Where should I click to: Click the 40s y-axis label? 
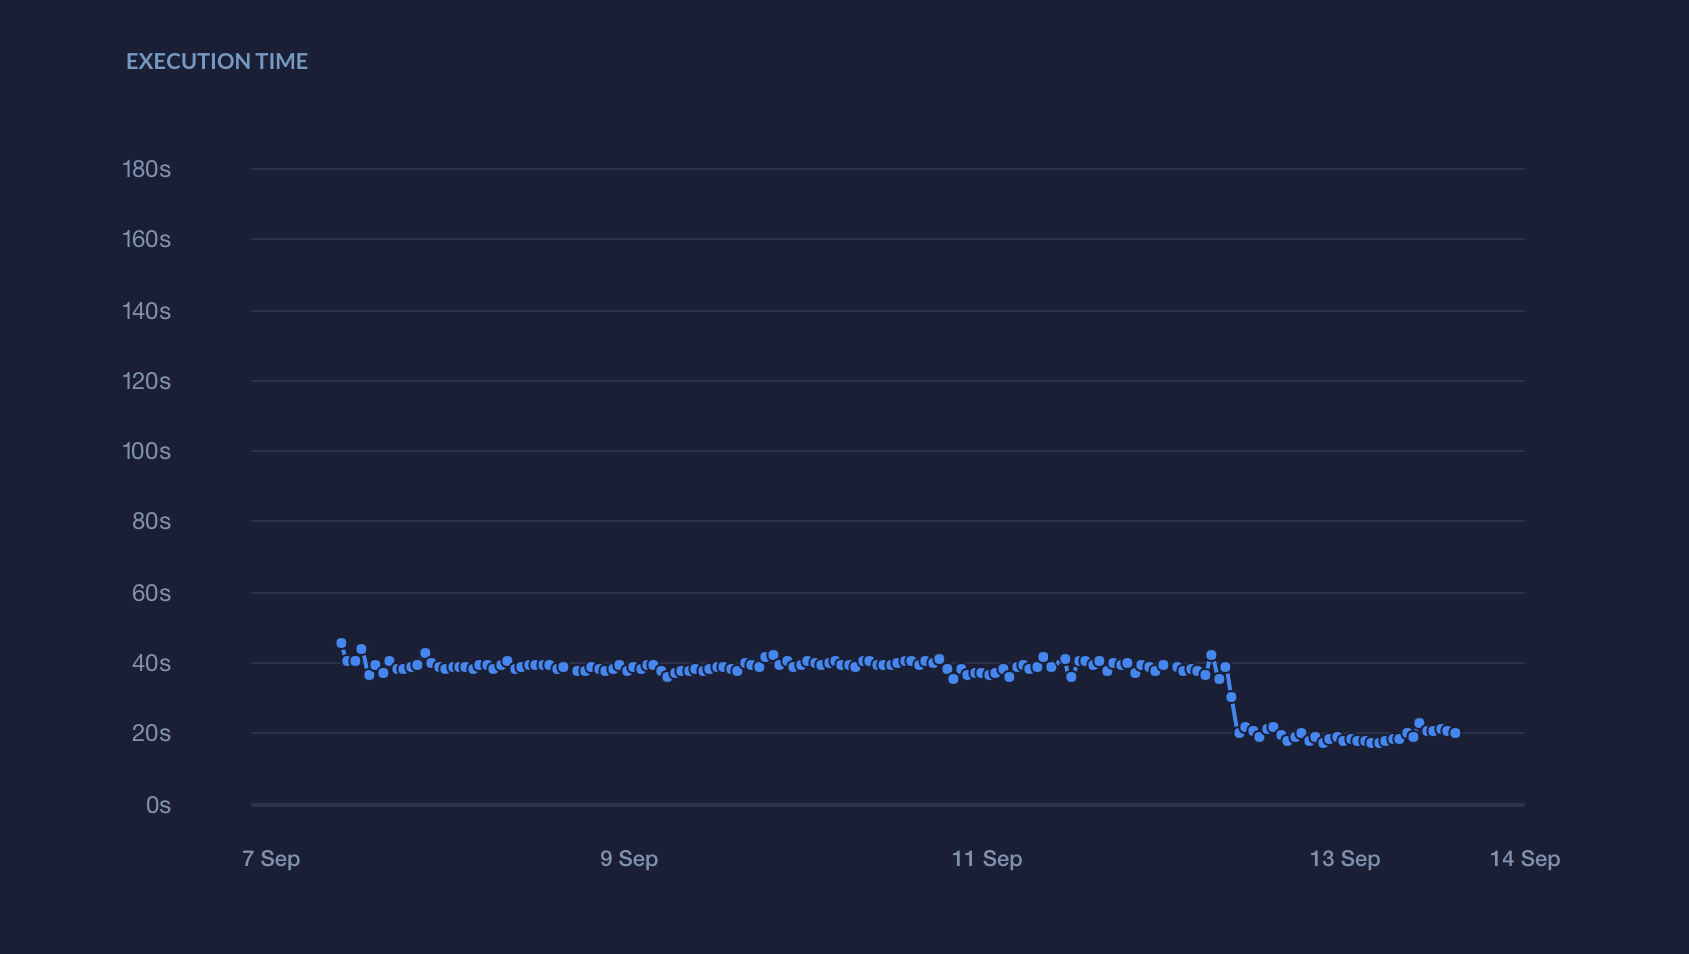(x=151, y=663)
